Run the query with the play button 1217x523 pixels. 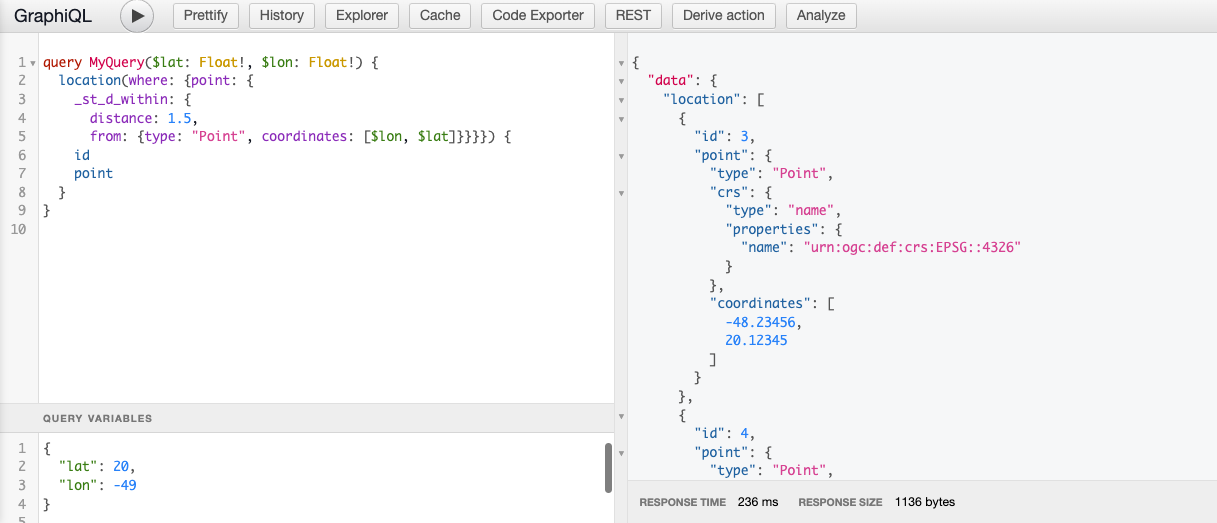137,16
